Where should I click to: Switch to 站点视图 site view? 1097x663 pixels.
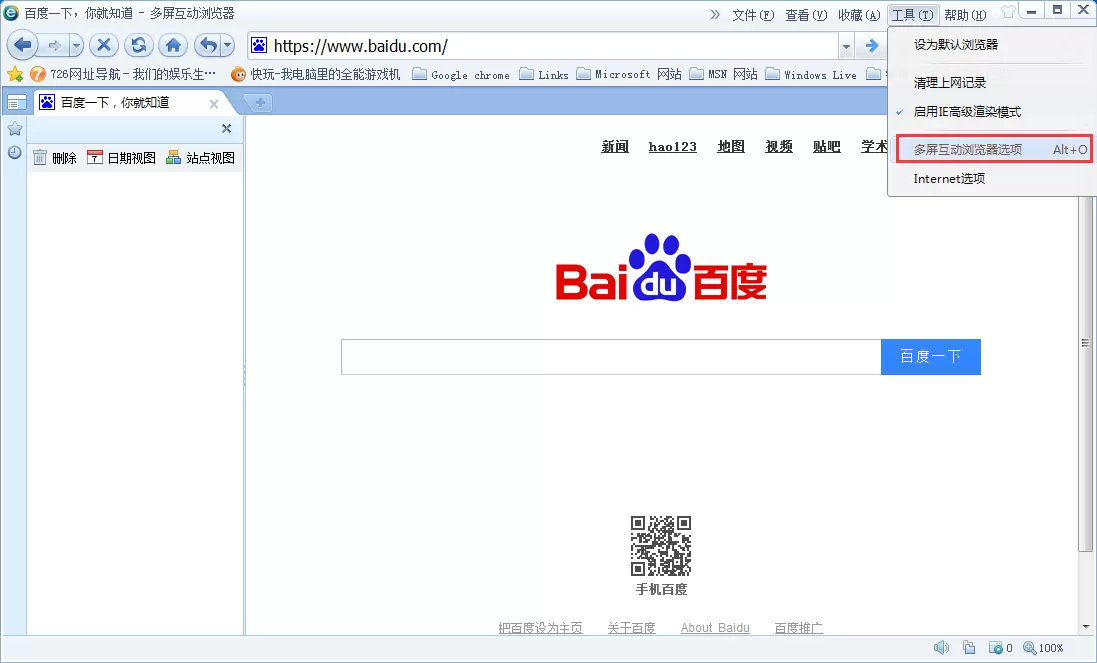pyautogui.click(x=201, y=158)
